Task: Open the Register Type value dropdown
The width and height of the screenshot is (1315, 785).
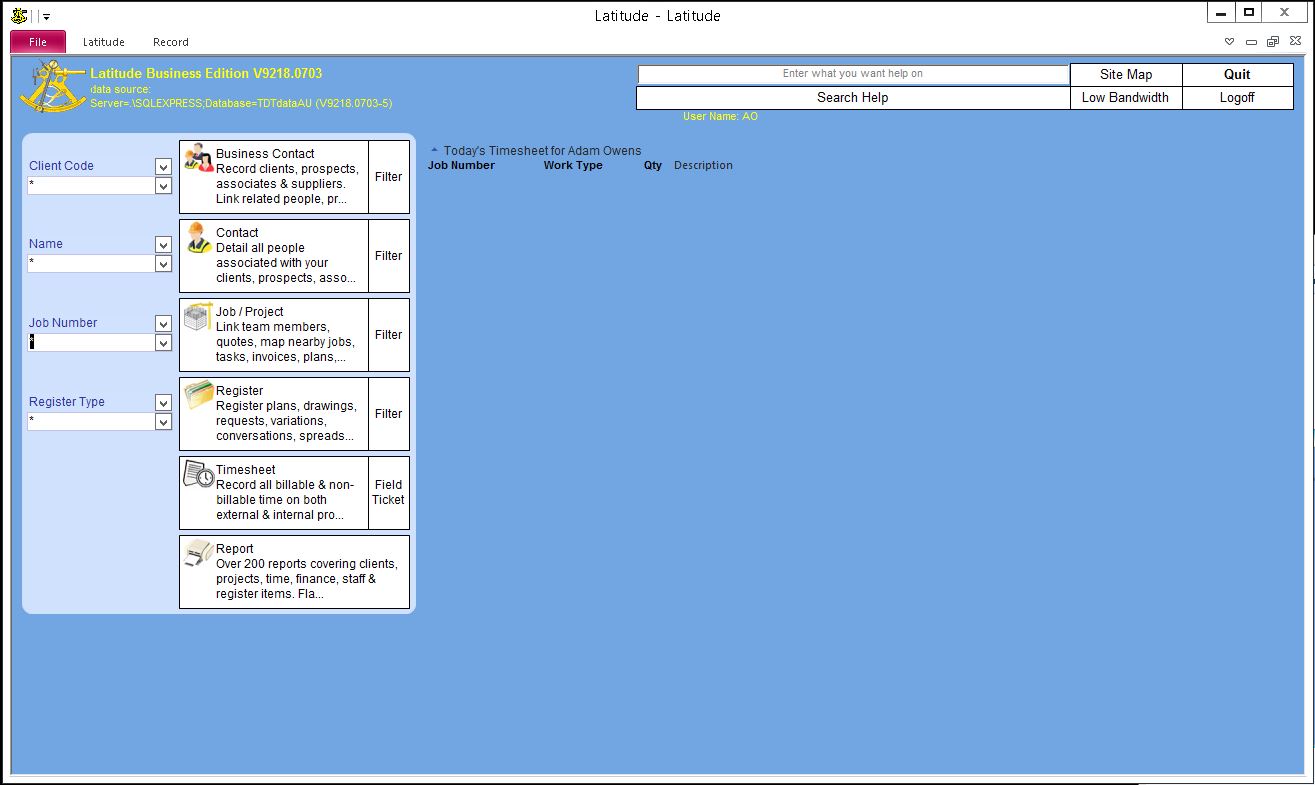Action: click(x=163, y=422)
